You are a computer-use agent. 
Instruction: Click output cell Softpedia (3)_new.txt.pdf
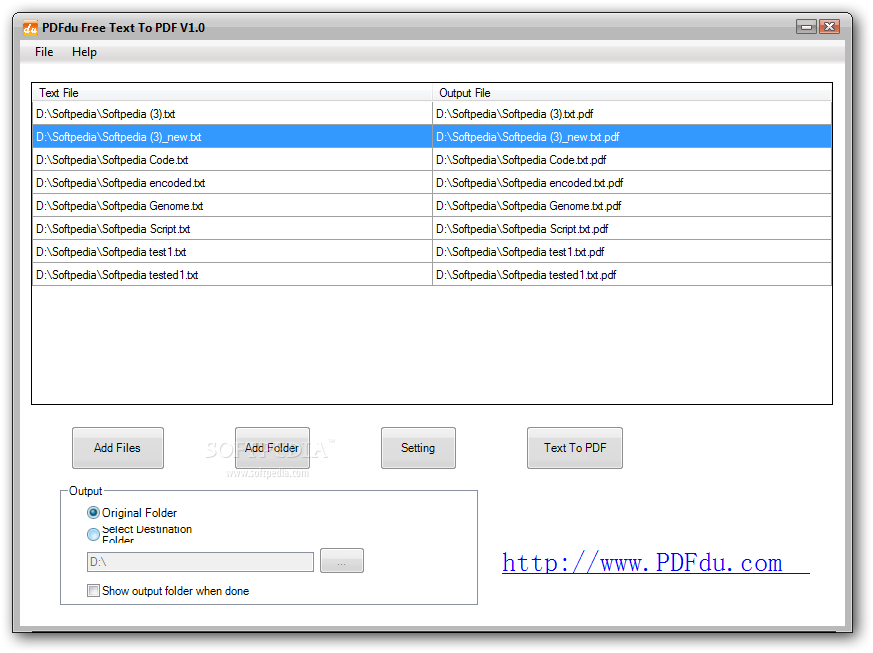632,137
